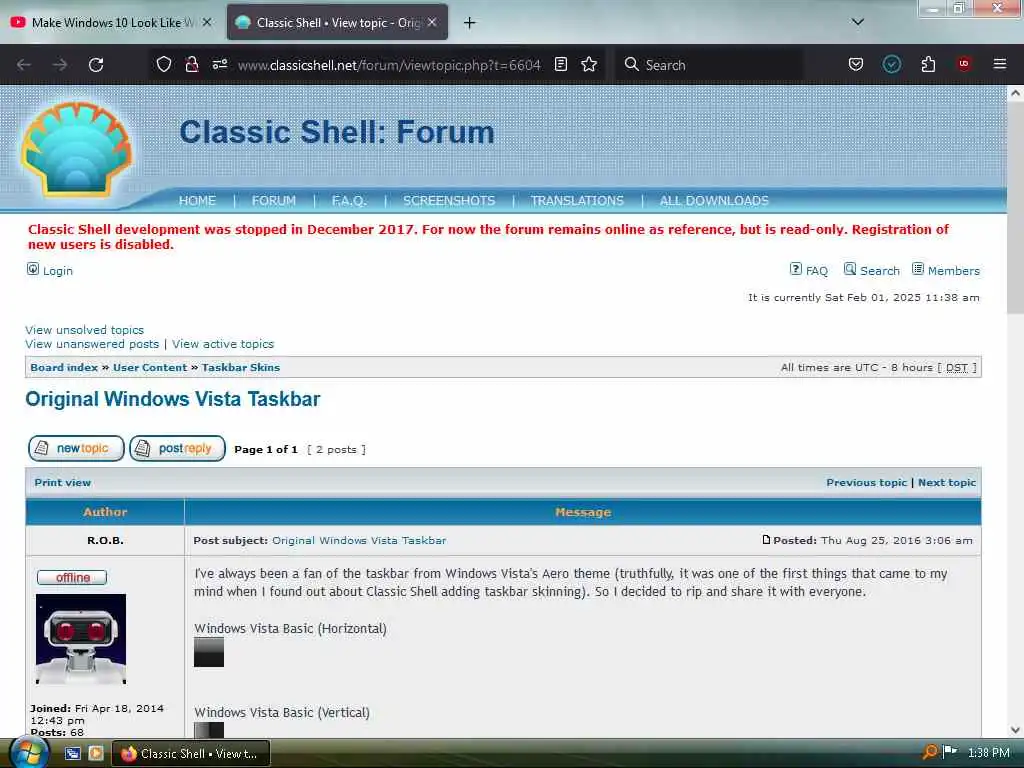The image size is (1024, 768).
Task: Open site permissions icon in address bar
Action: point(220,65)
